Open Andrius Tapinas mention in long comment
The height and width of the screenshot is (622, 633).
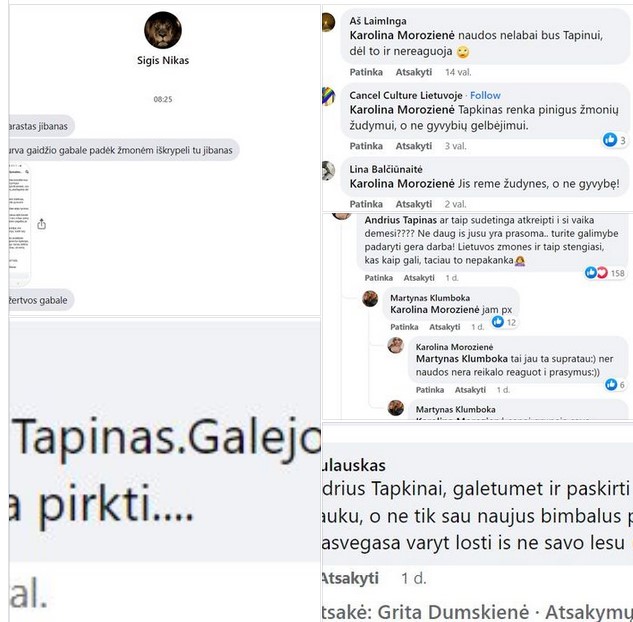pyautogui.click(x=400, y=220)
